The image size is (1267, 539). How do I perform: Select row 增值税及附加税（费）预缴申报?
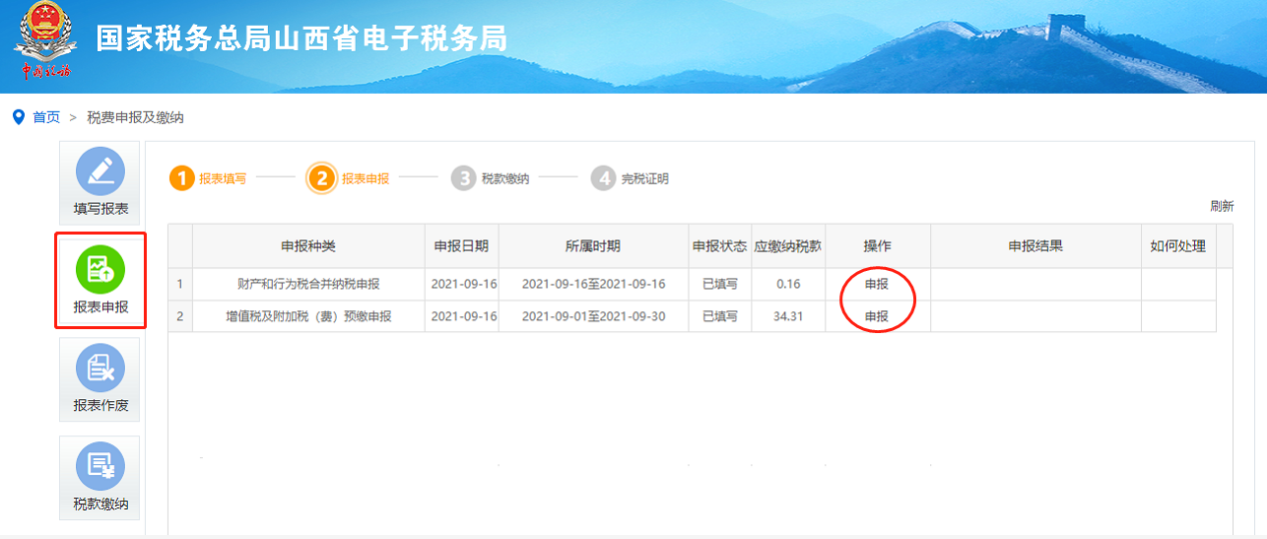(x=692, y=316)
